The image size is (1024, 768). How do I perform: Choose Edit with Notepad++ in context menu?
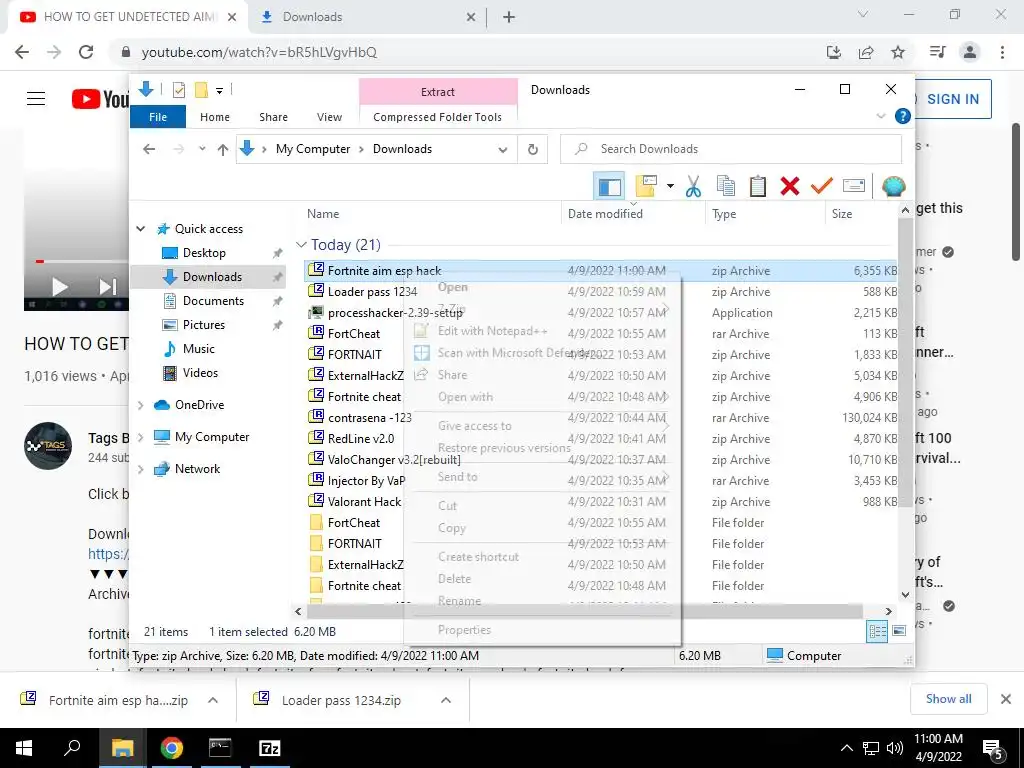pos(492,331)
